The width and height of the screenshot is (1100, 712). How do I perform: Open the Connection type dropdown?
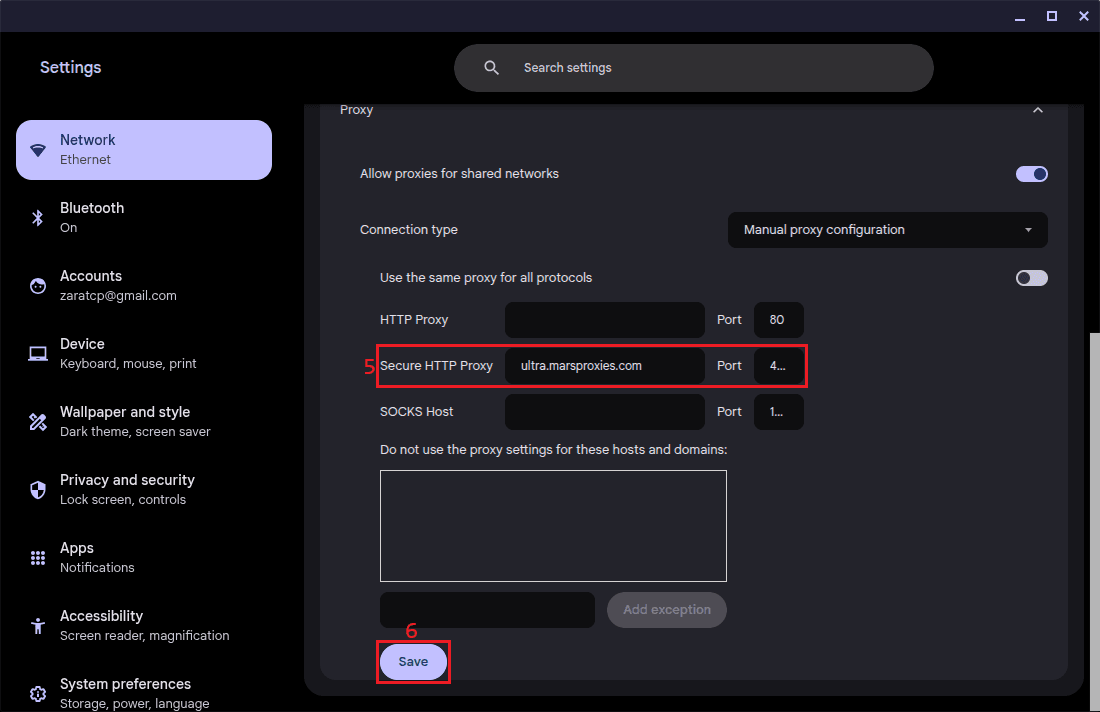pos(887,230)
